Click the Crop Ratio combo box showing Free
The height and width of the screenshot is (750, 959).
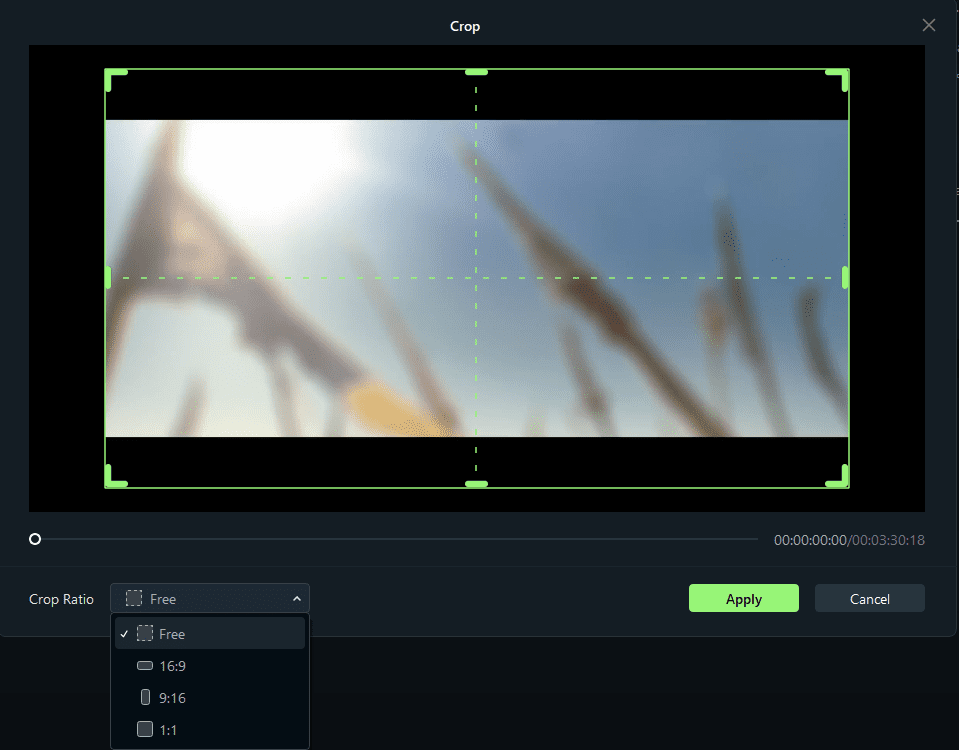click(x=210, y=598)
